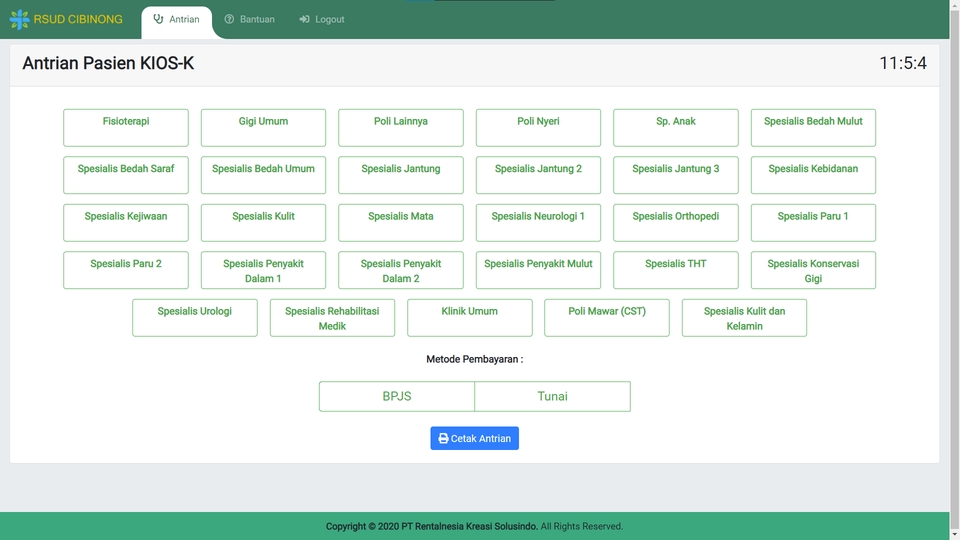Choose the Gigi Umum clinic
Viewport: 960px width, 540px height.
point(263,128)
